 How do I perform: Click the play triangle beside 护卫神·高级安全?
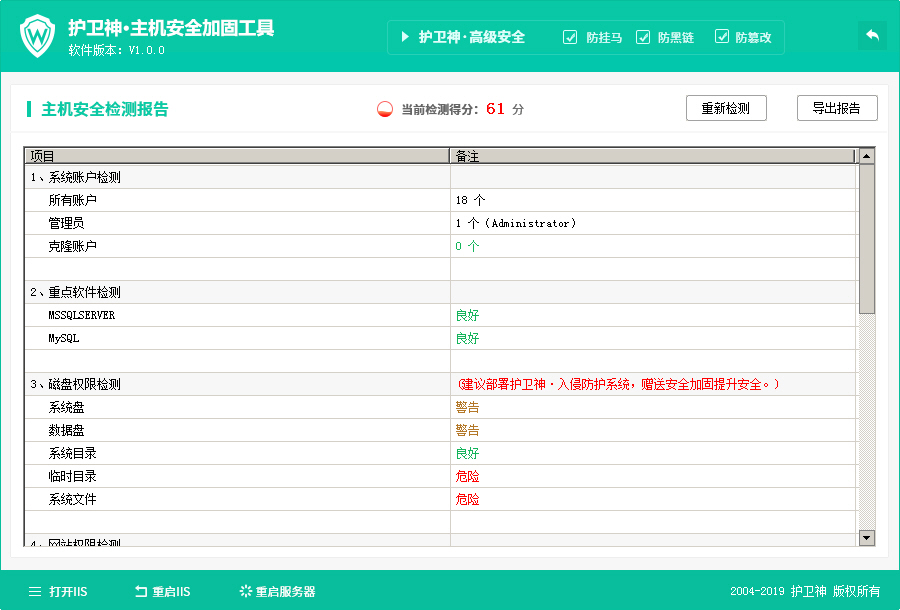405,37
